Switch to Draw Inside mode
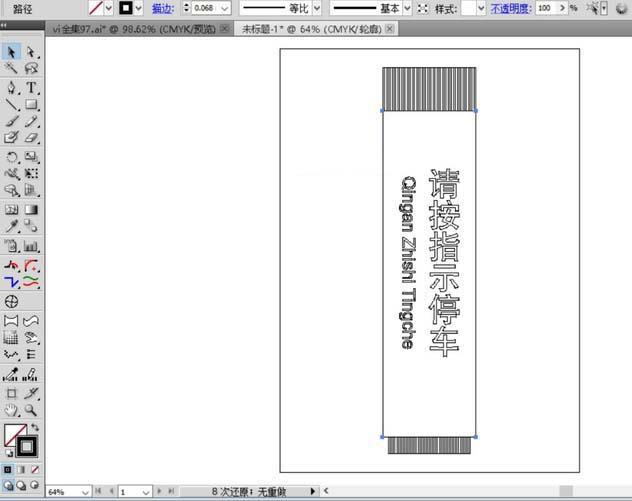This screenshot has width=632, height=501. point(35,485)
